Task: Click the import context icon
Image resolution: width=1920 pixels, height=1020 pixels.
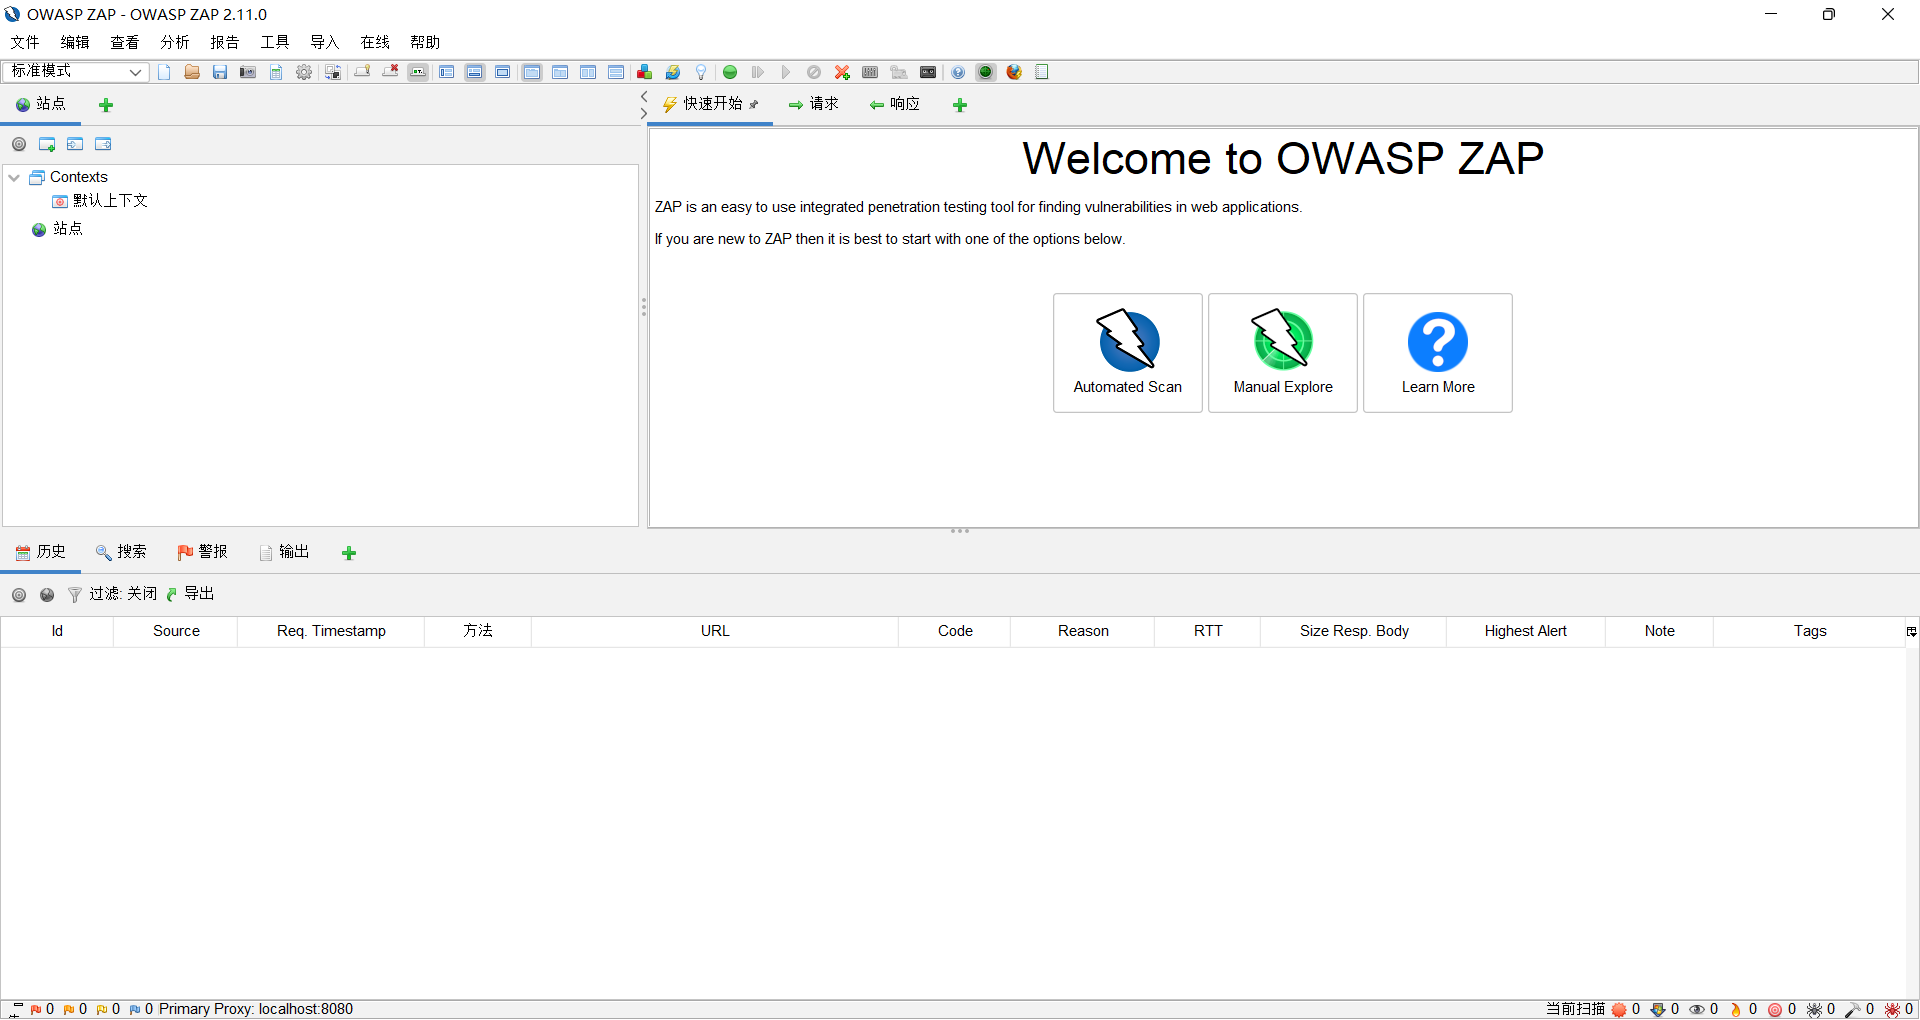Action: coord(75,144)
